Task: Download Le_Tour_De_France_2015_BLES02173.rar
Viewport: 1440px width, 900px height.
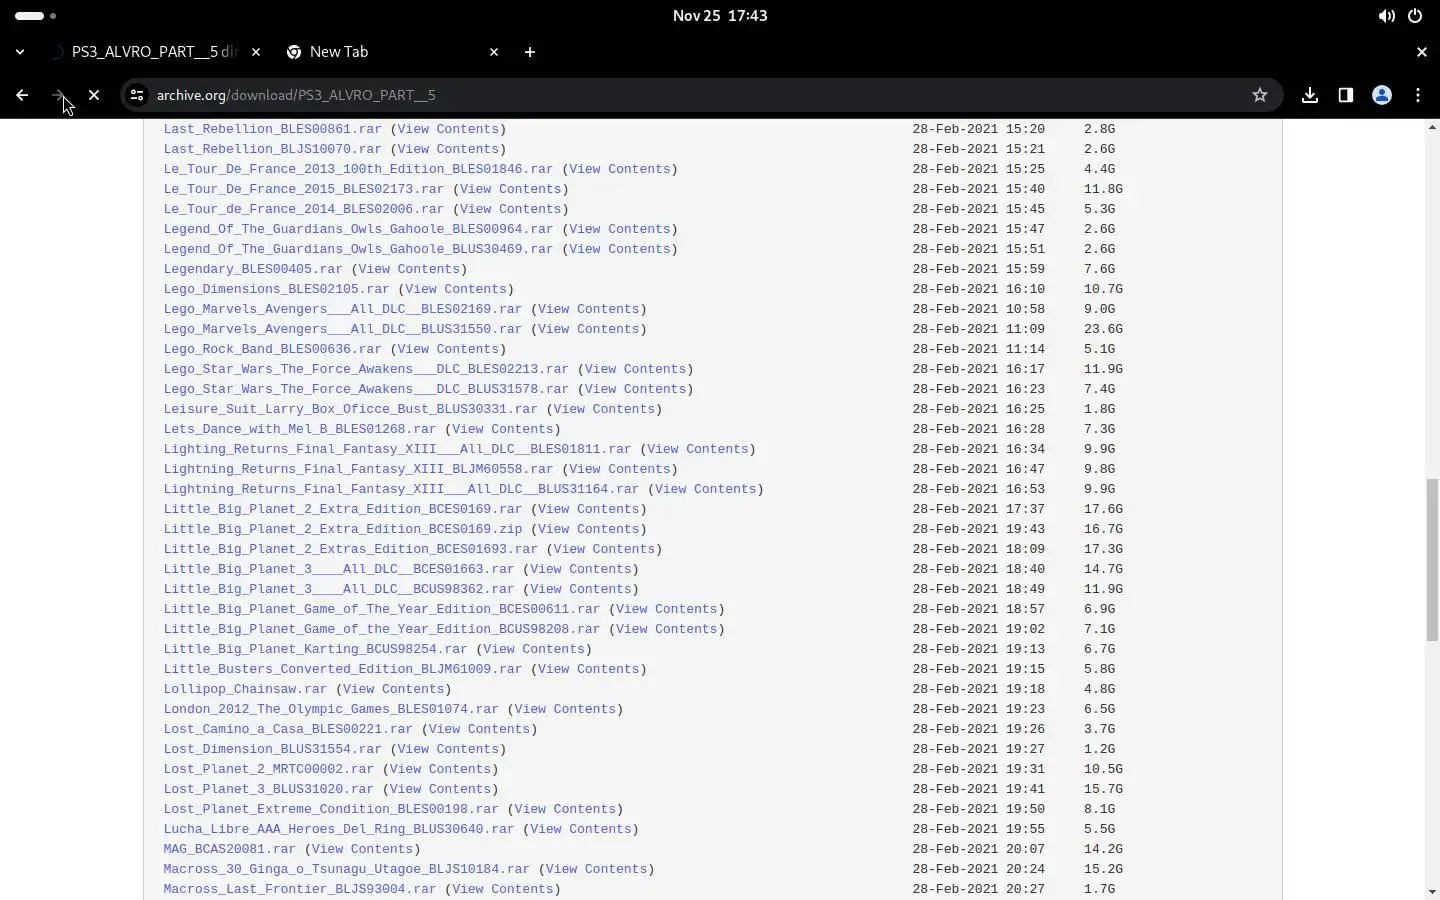Action: coord(304,189)
